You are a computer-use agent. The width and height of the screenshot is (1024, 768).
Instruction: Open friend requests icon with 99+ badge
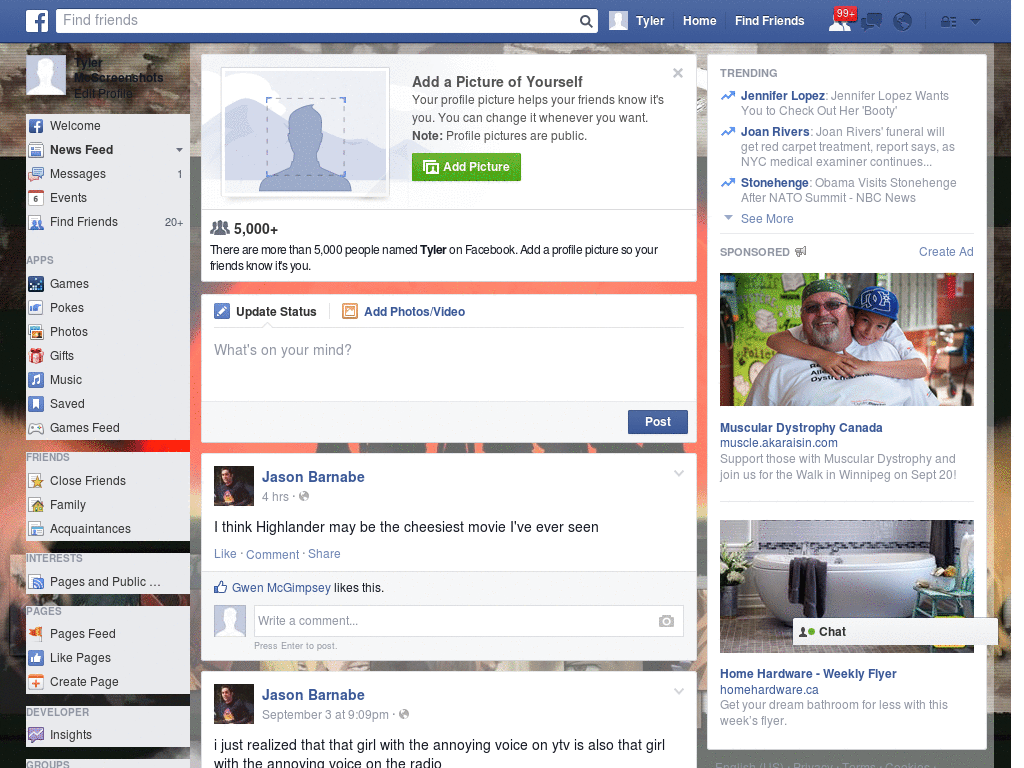(x=840, y=21)
